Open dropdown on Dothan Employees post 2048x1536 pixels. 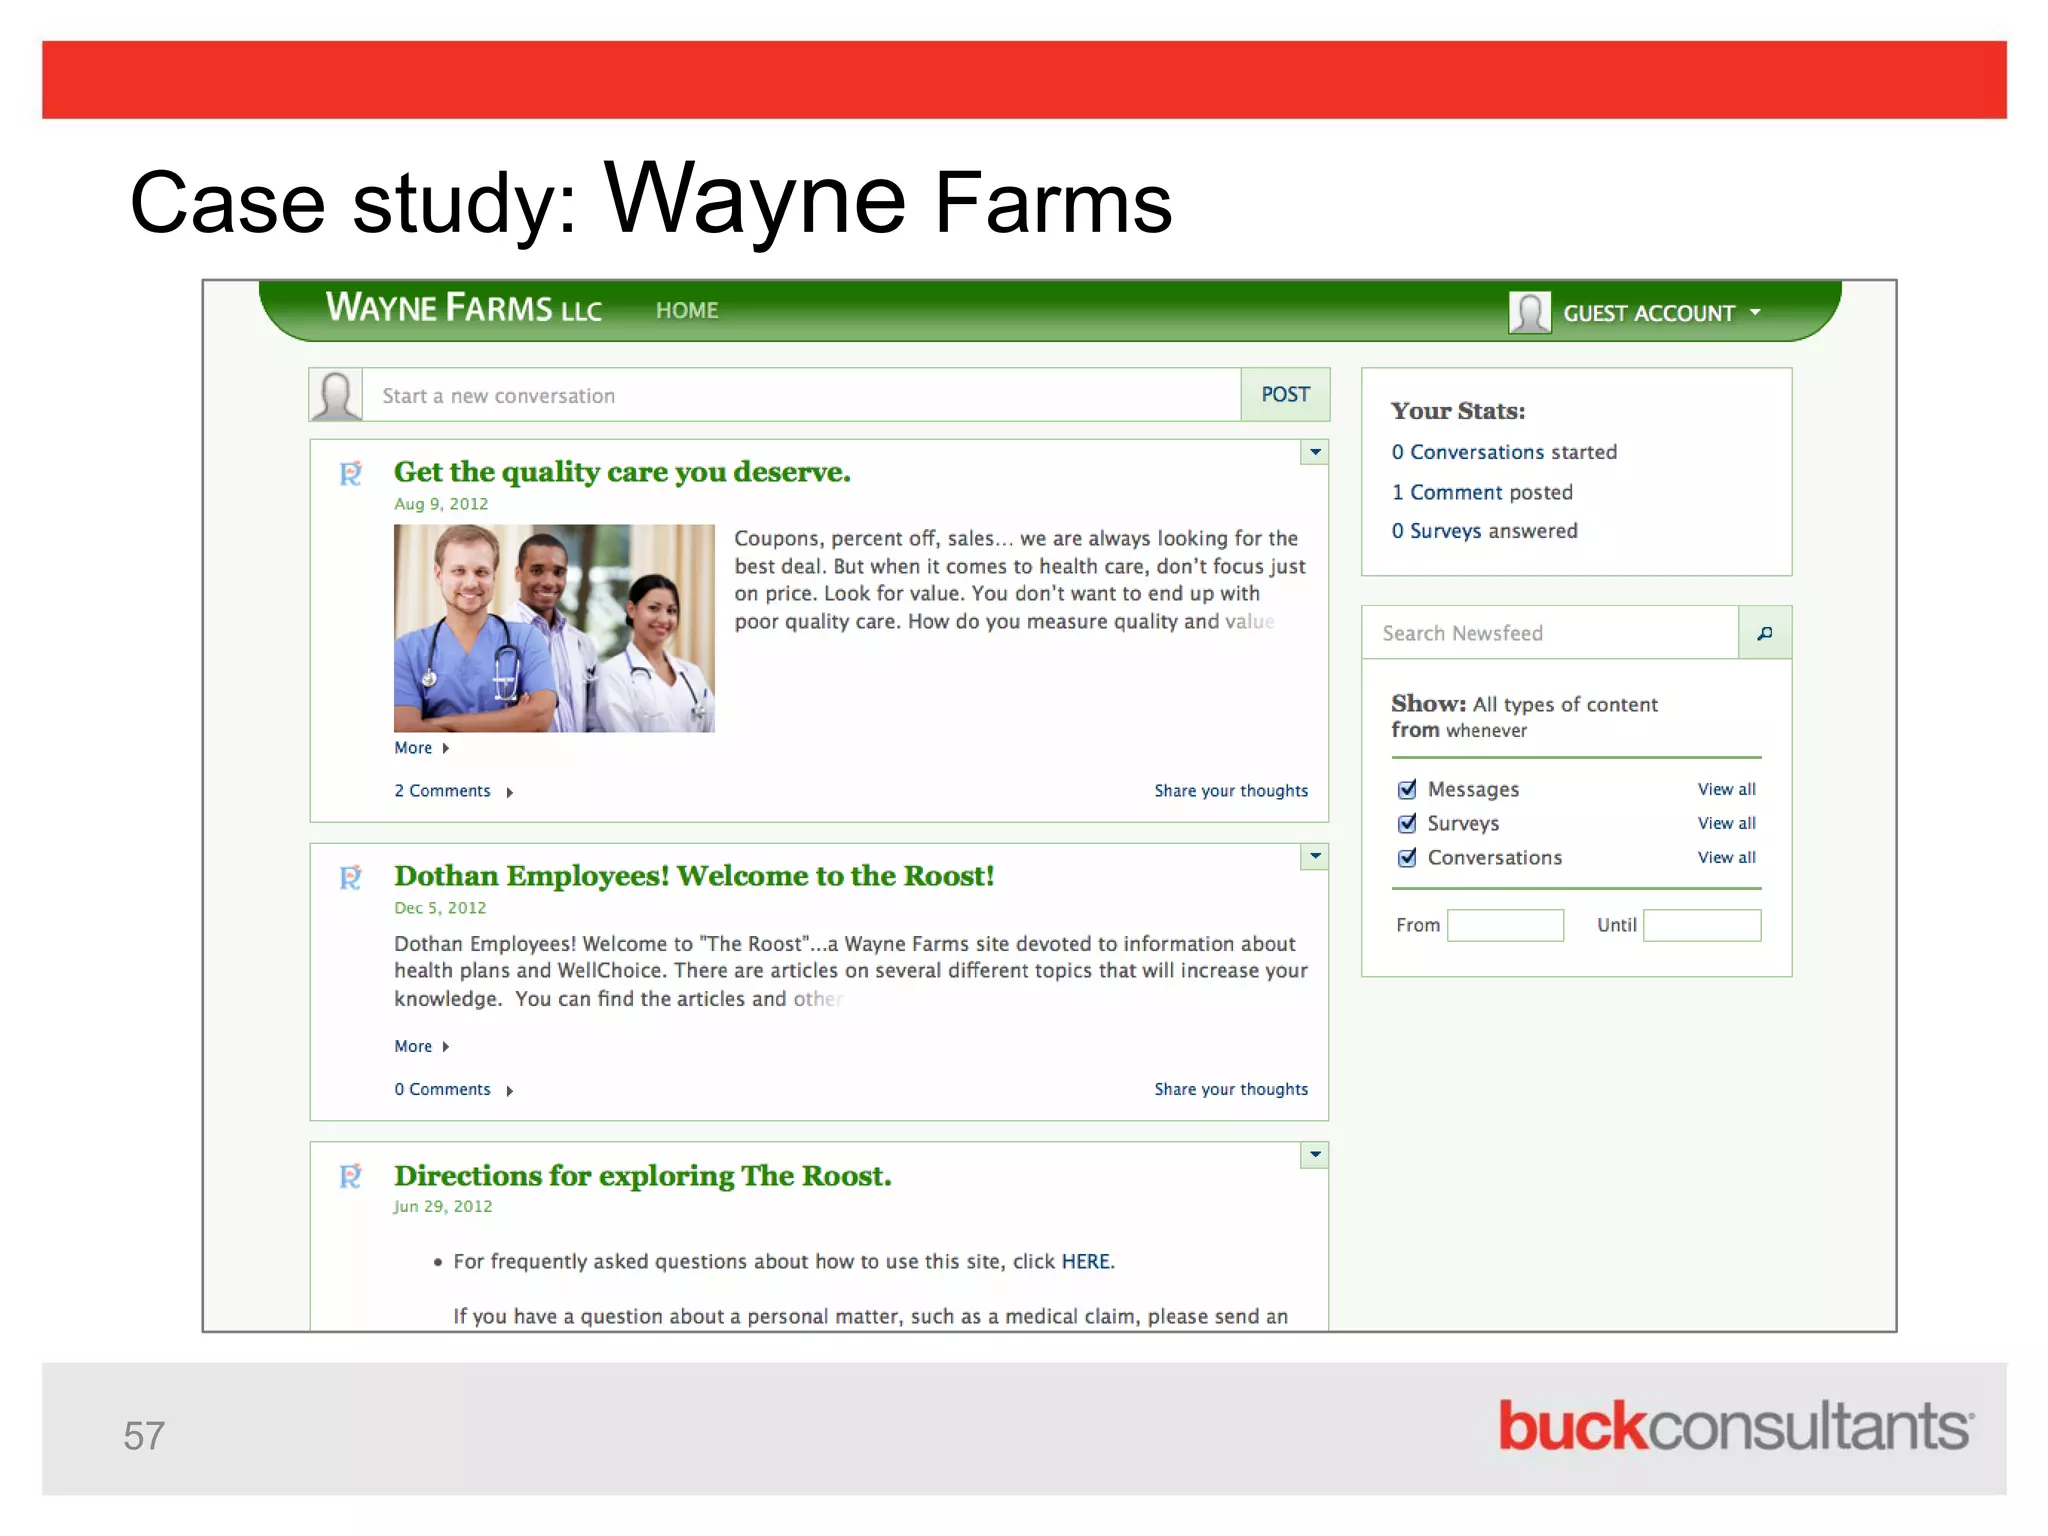[1315, 856]
